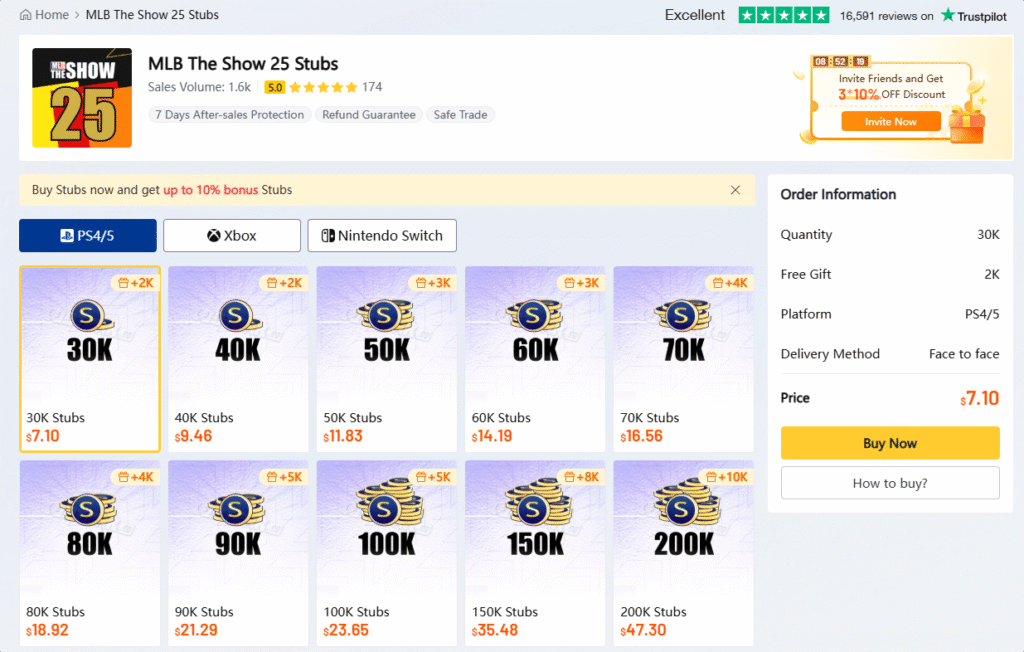Click the +8K bonus badge on 150K card
Viewport: 1024px width, 652px height.
click(x=581, y=477)
